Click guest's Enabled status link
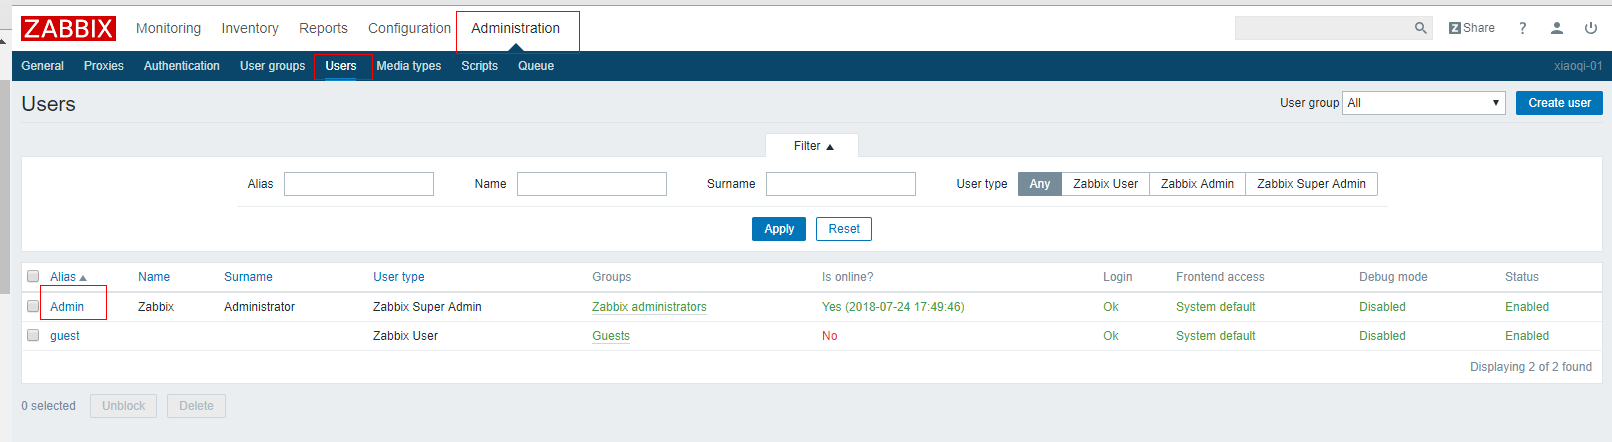 (1527, 336)
